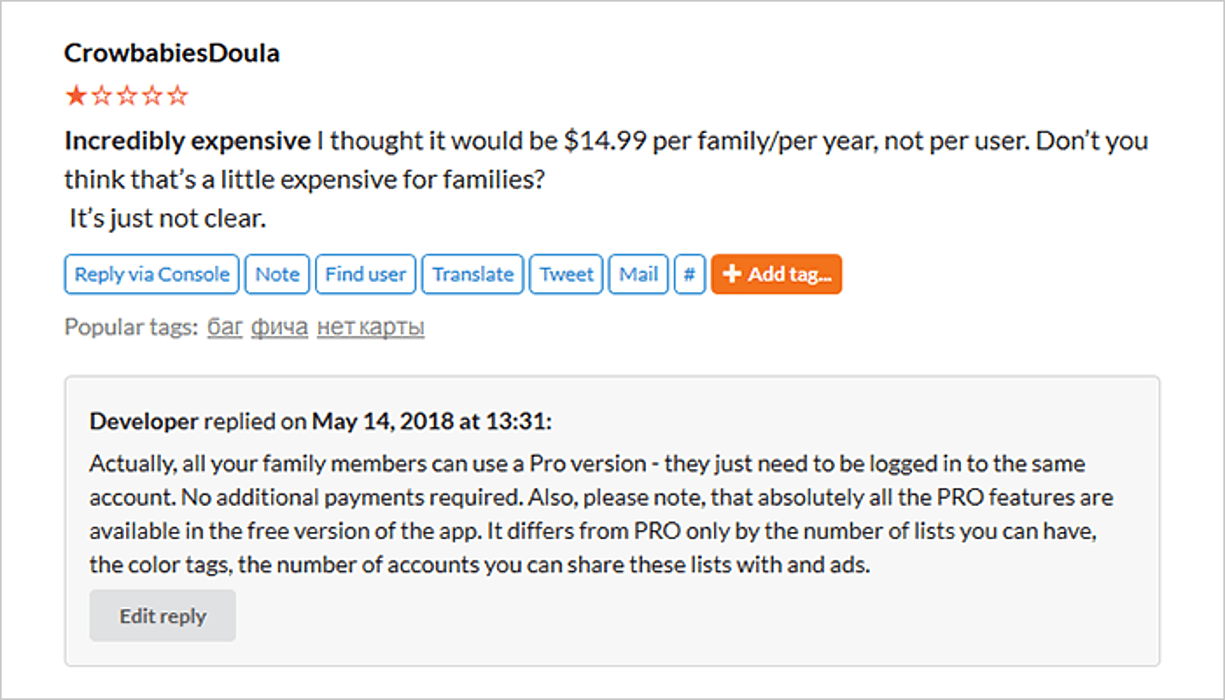Screen dimensions: 1225x700
Task: Click Edit reply under developer response
Action: [x=162, y=616]
